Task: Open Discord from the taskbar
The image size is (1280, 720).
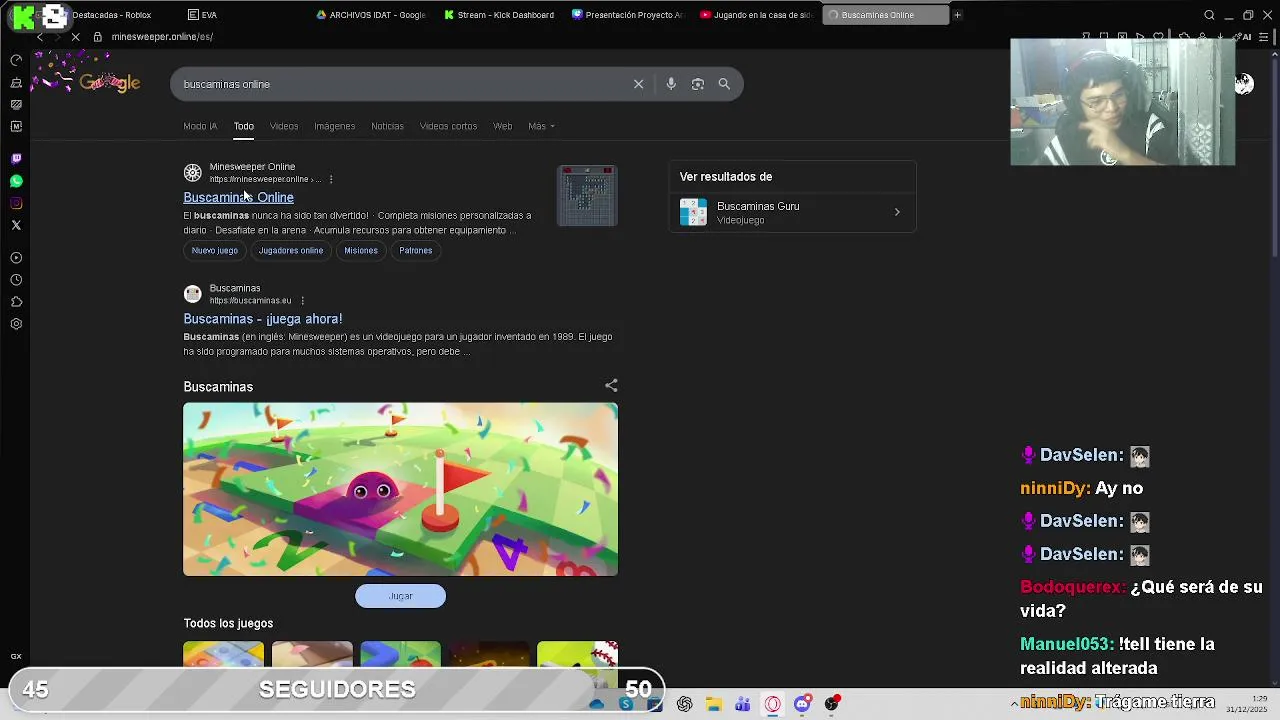Action: point(802,704)
